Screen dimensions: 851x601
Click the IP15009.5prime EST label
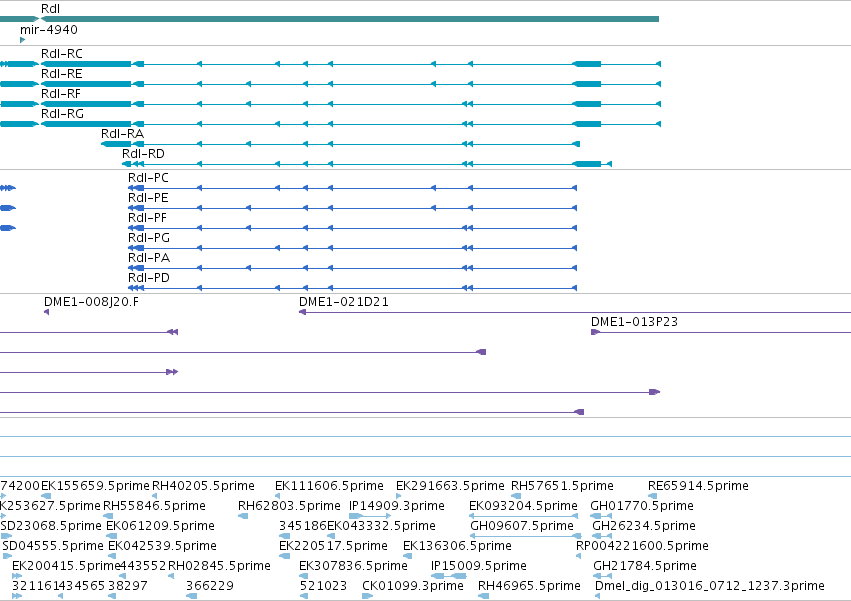pyautogui.click(x=479, y=566)
